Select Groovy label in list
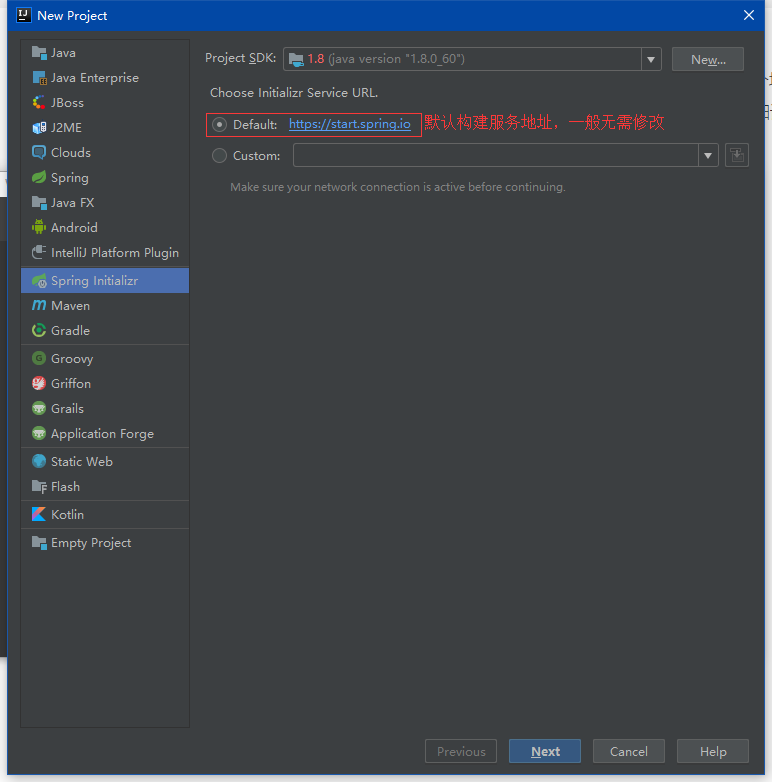Image resolution: width=772 pixels, height=782 pixels. click(72, 359)
